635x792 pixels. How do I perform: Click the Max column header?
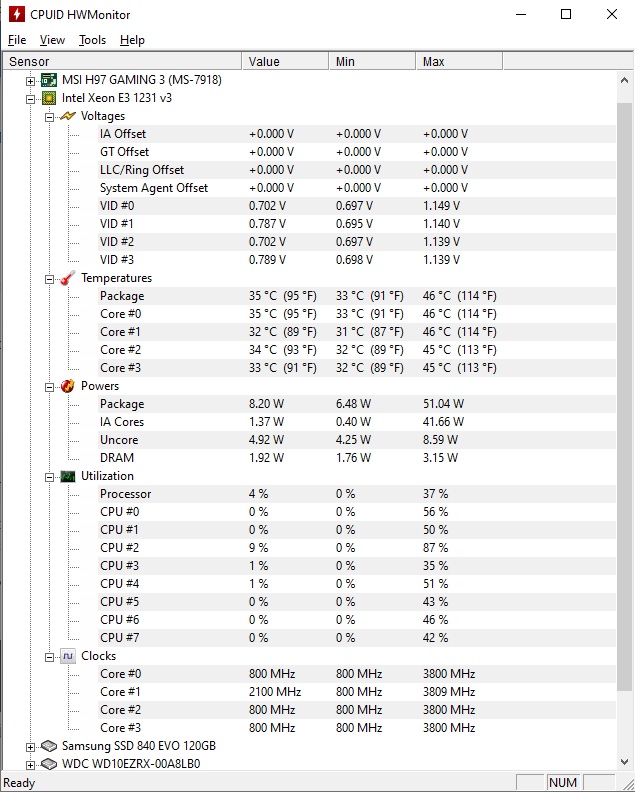tap(433, 61)
